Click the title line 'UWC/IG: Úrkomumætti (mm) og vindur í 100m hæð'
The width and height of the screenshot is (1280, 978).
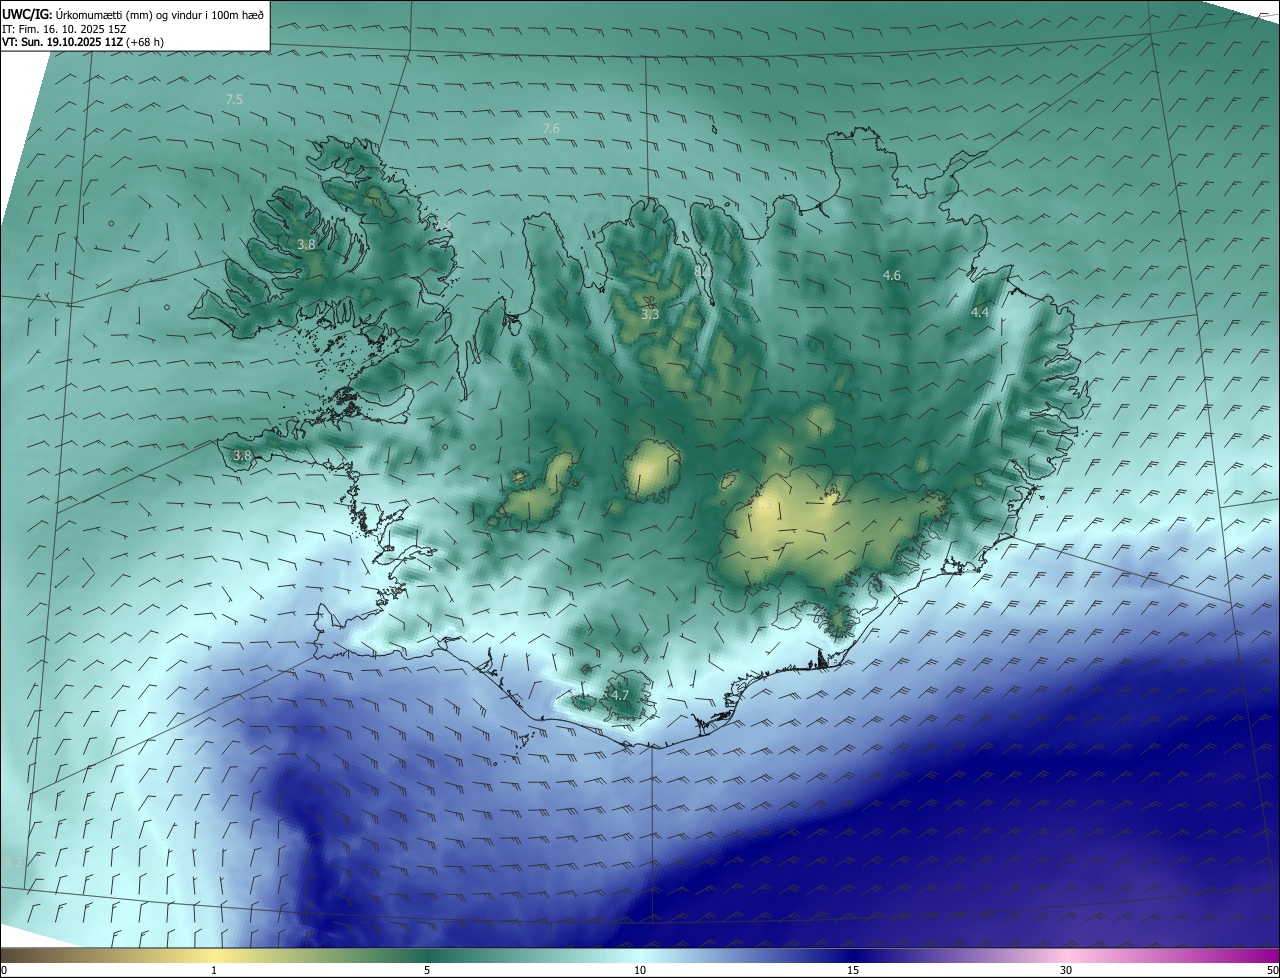[x=133, y=14]
